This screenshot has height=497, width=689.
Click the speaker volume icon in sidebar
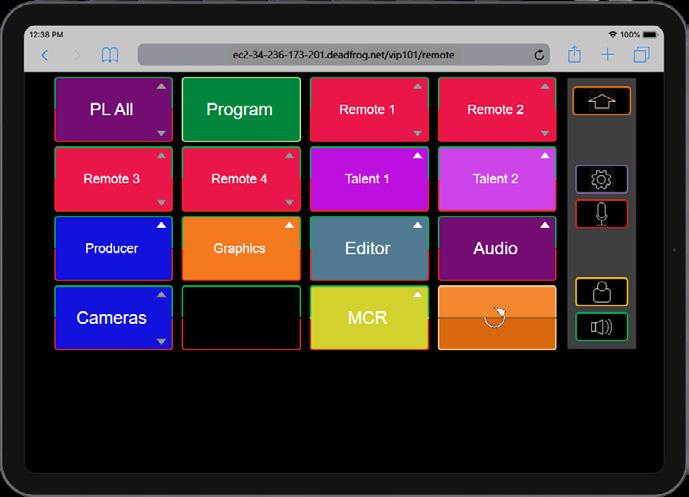tap(602, 327)
